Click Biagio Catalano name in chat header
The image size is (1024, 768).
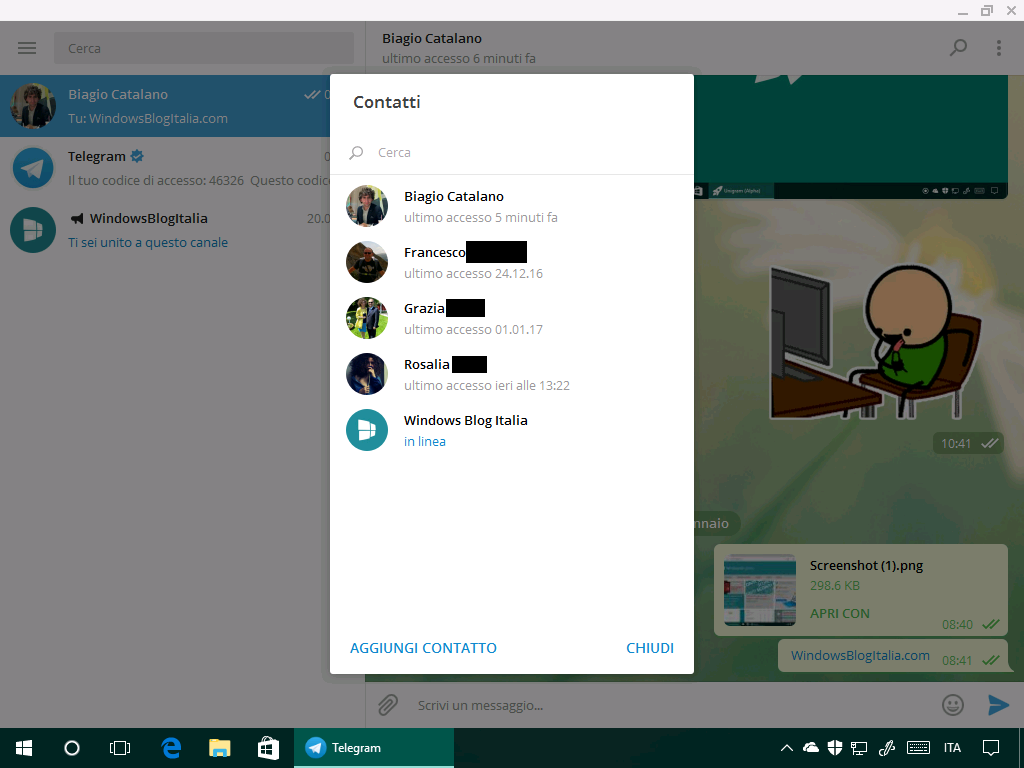(x=432, y=39)
